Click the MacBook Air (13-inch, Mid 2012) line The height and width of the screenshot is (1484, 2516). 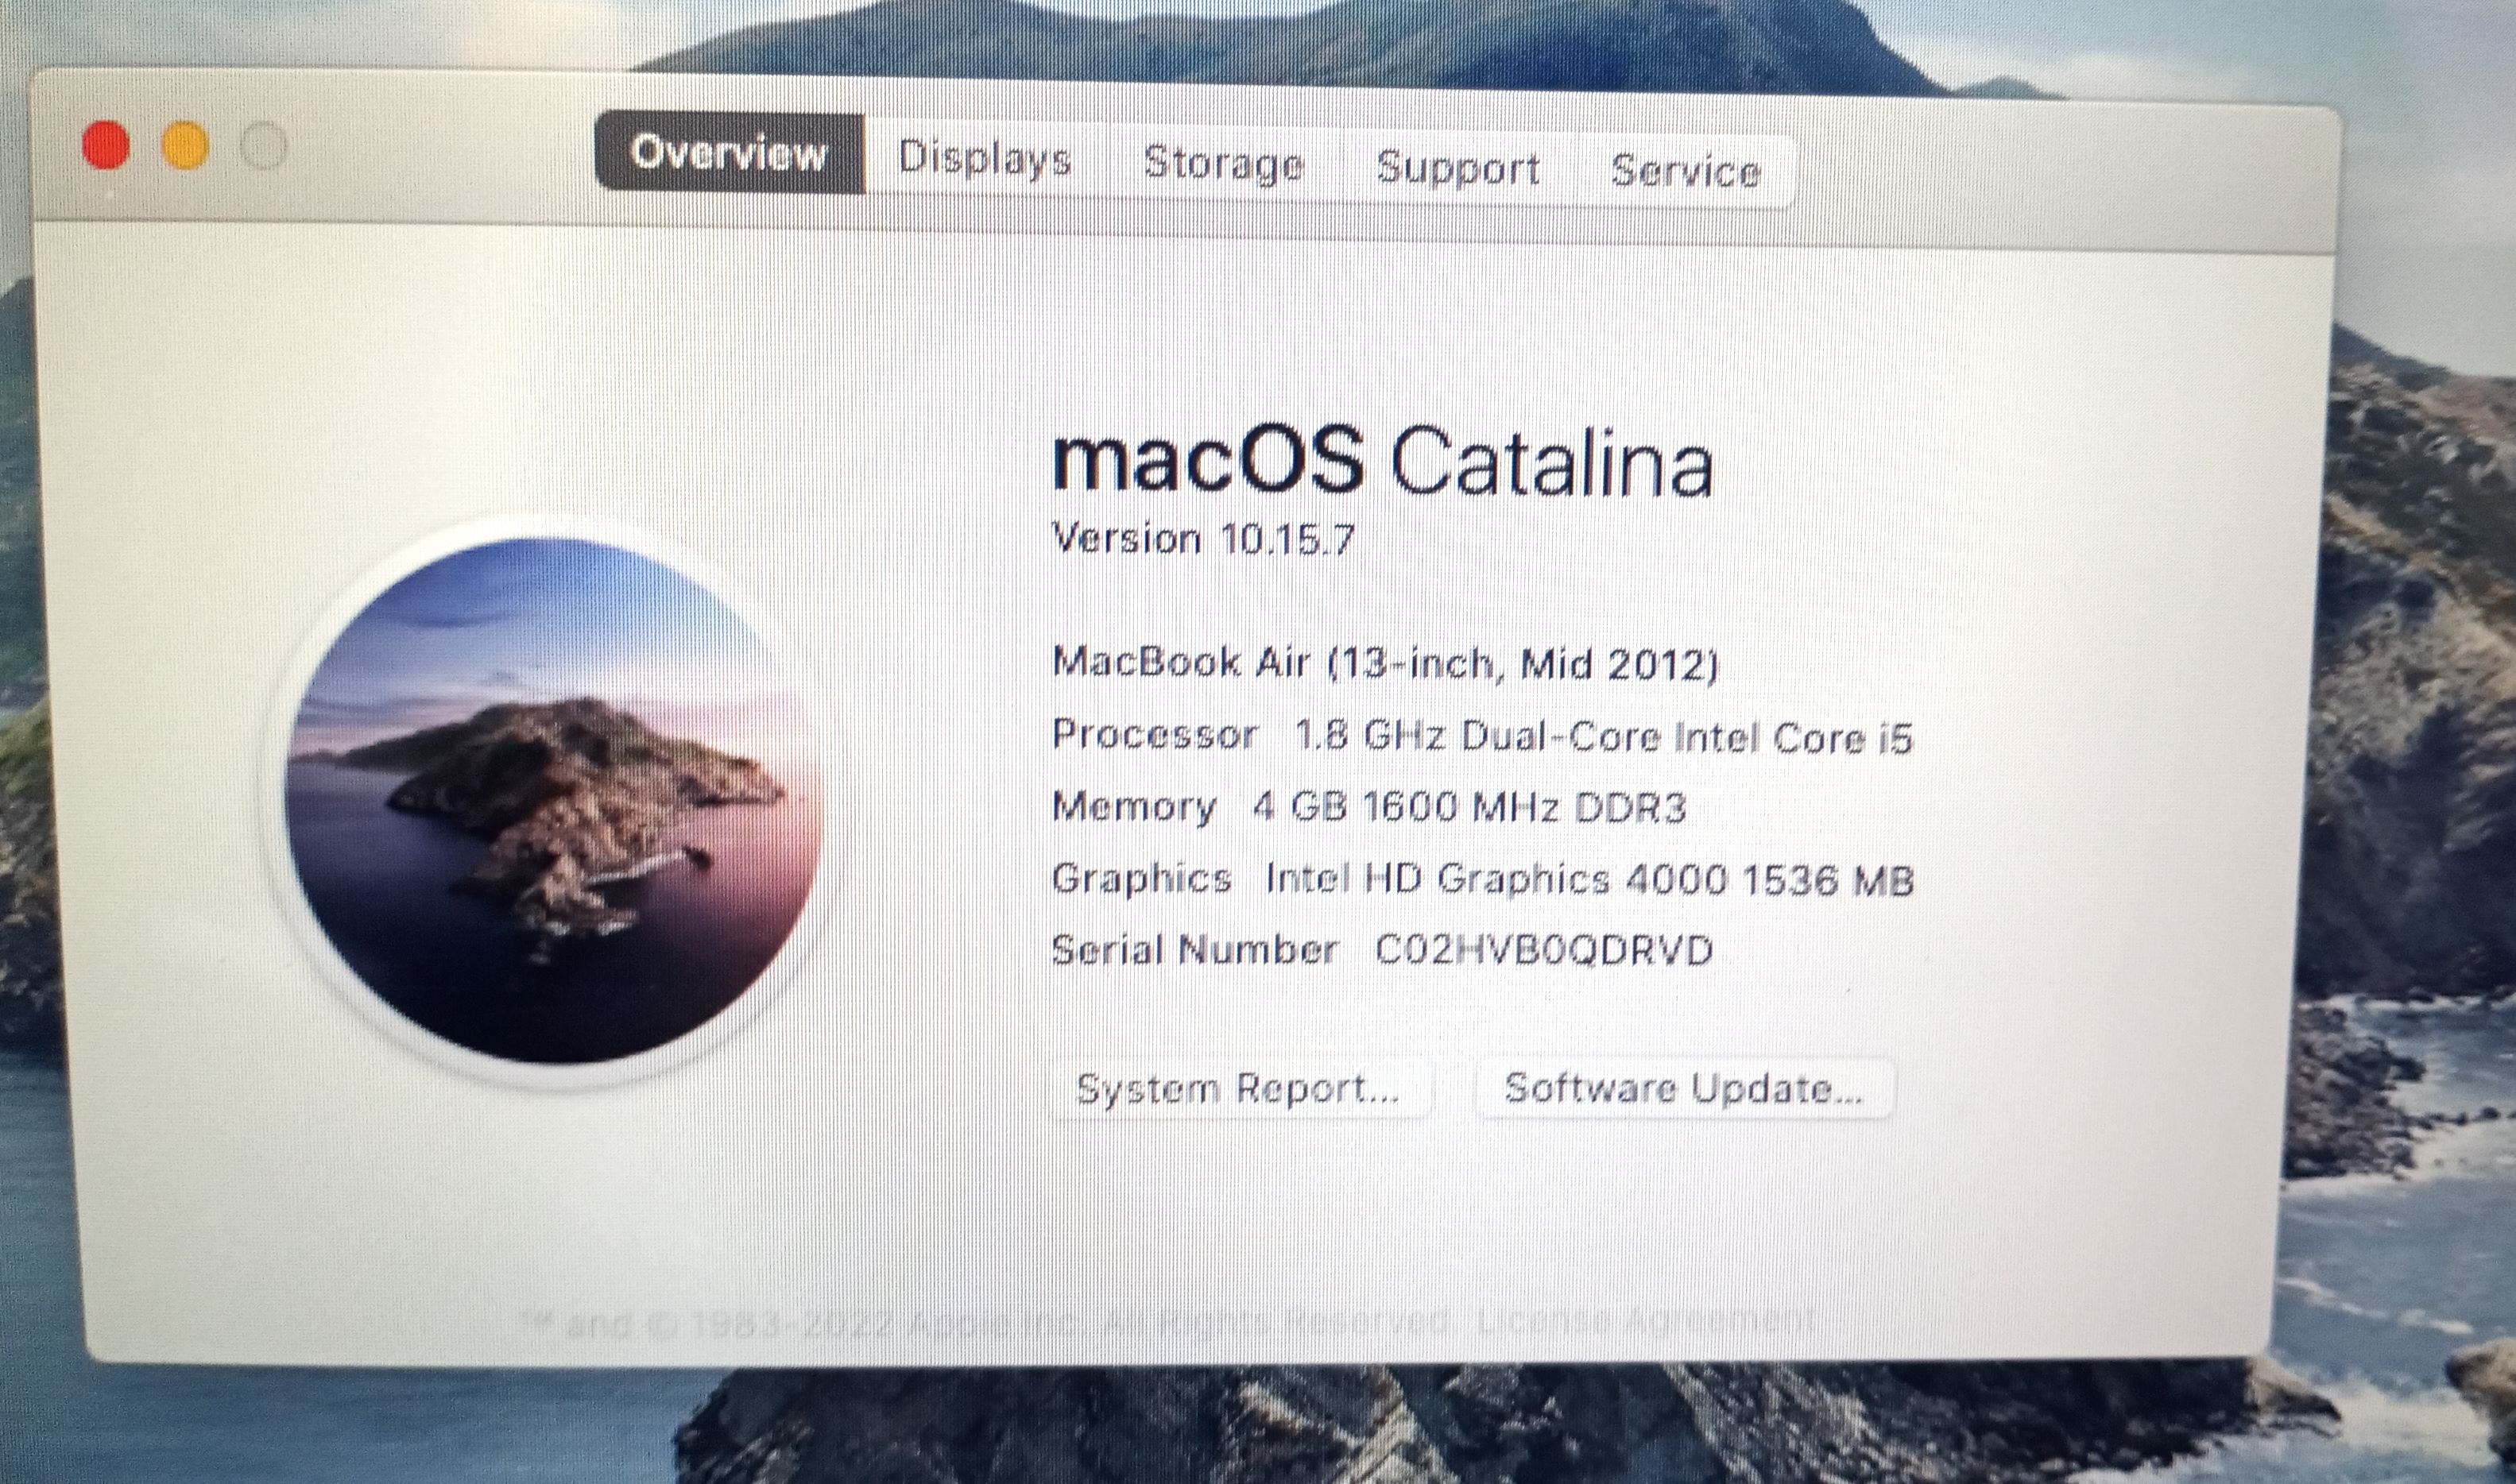(x=1385, y=663)
